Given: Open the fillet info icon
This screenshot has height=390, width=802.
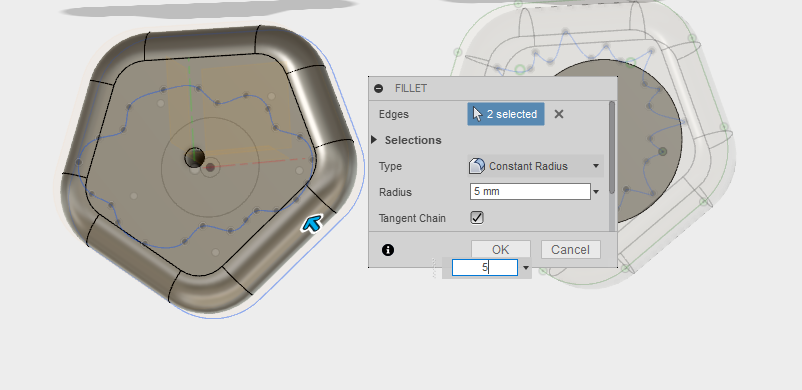Looking at the screenshot, I should click(x=388, y=250).
